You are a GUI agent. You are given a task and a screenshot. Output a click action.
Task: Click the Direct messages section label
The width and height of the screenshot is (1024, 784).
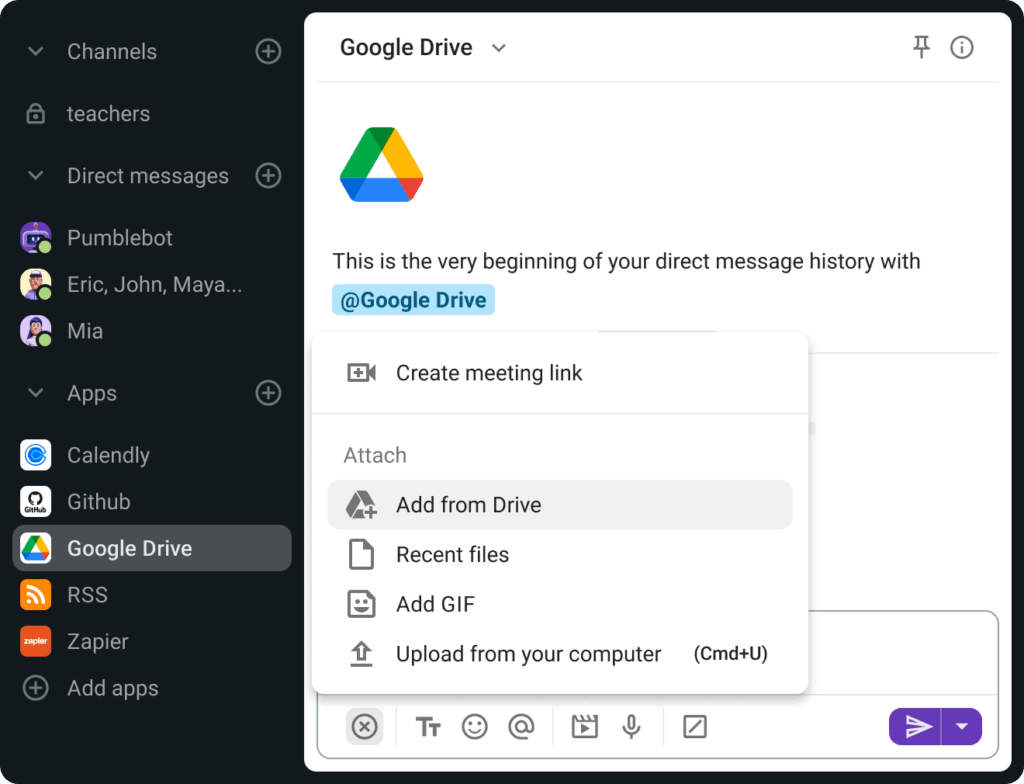[148, 176]
